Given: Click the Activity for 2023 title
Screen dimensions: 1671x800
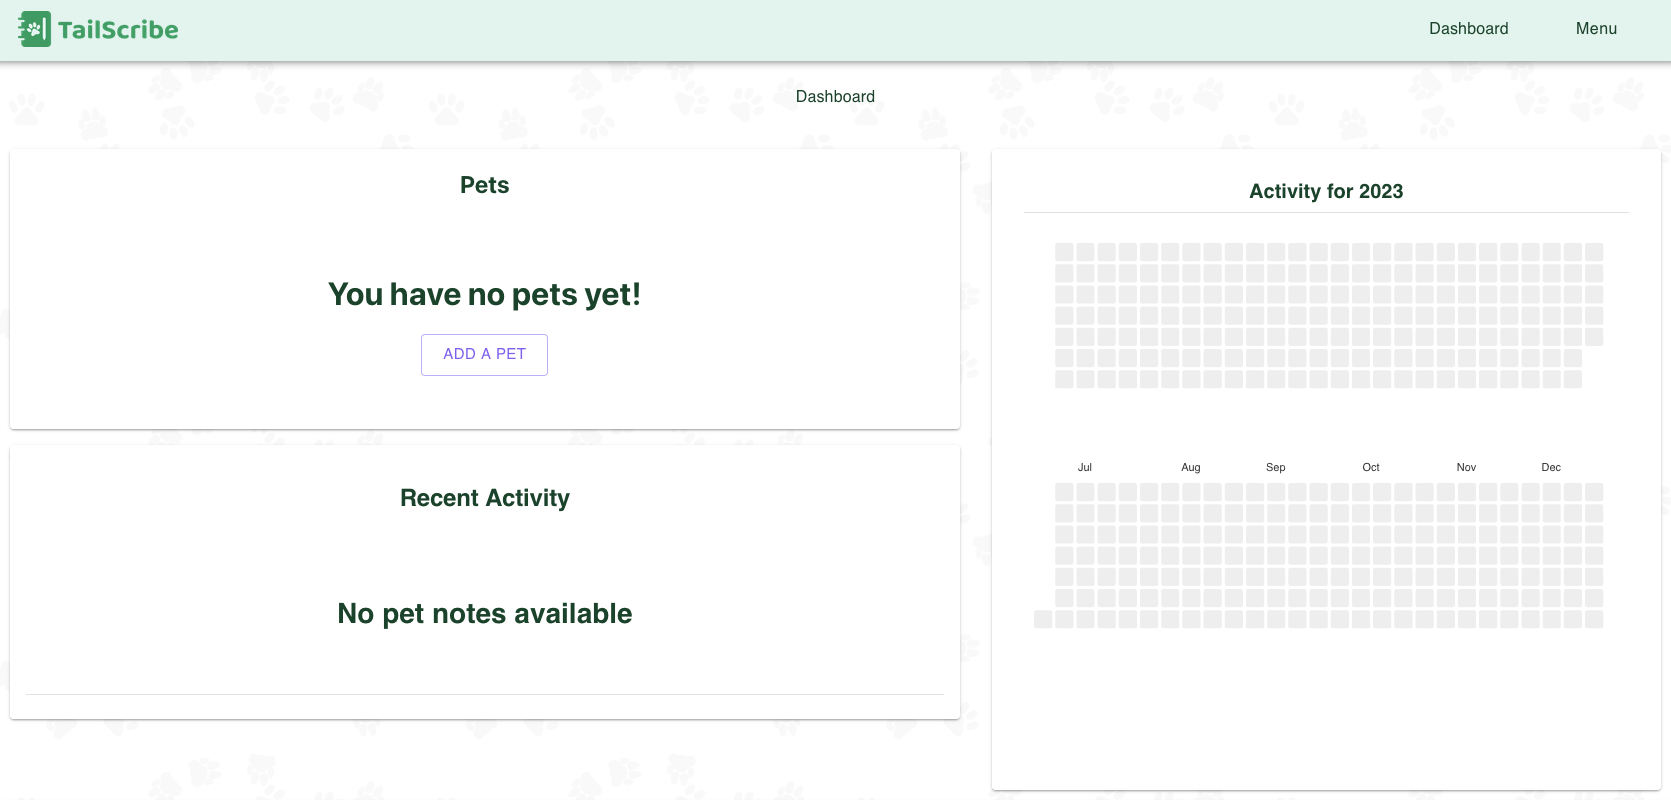Looking at the screenshot, I should point(1326,191).
